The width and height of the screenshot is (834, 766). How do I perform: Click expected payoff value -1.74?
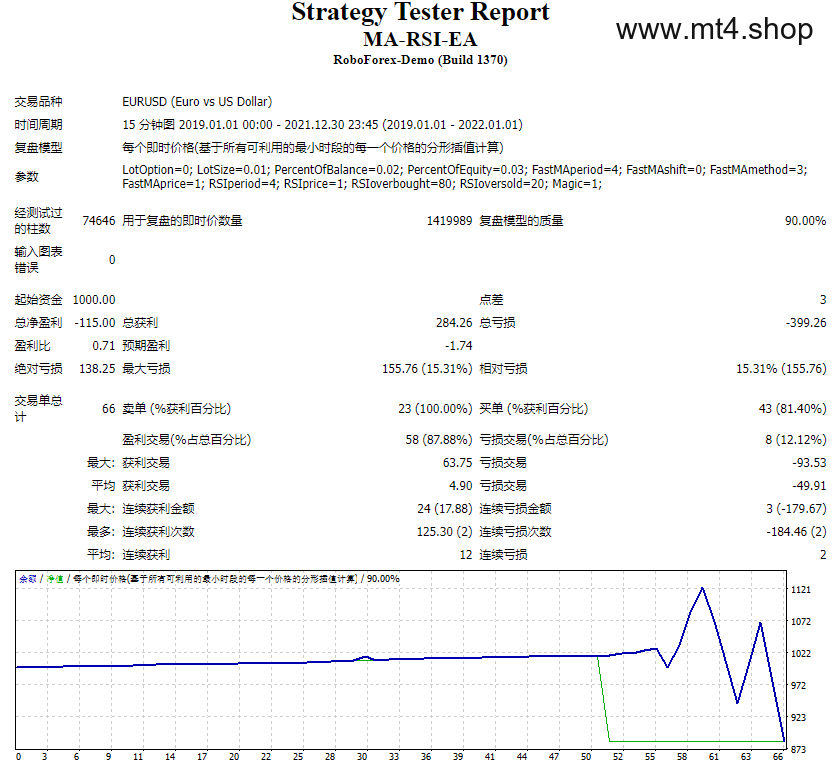click(x=459, y=346)
